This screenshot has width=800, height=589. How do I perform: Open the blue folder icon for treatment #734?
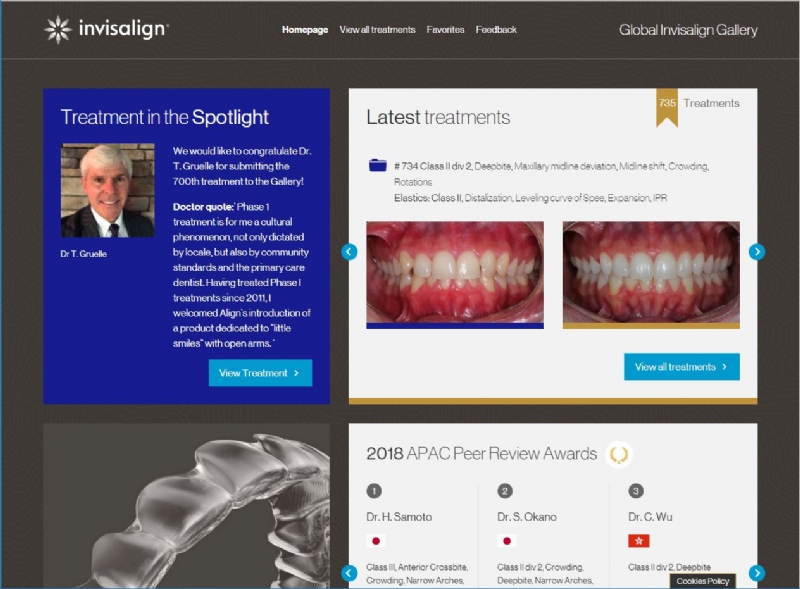pyautogui.click(x=378, y=165)
